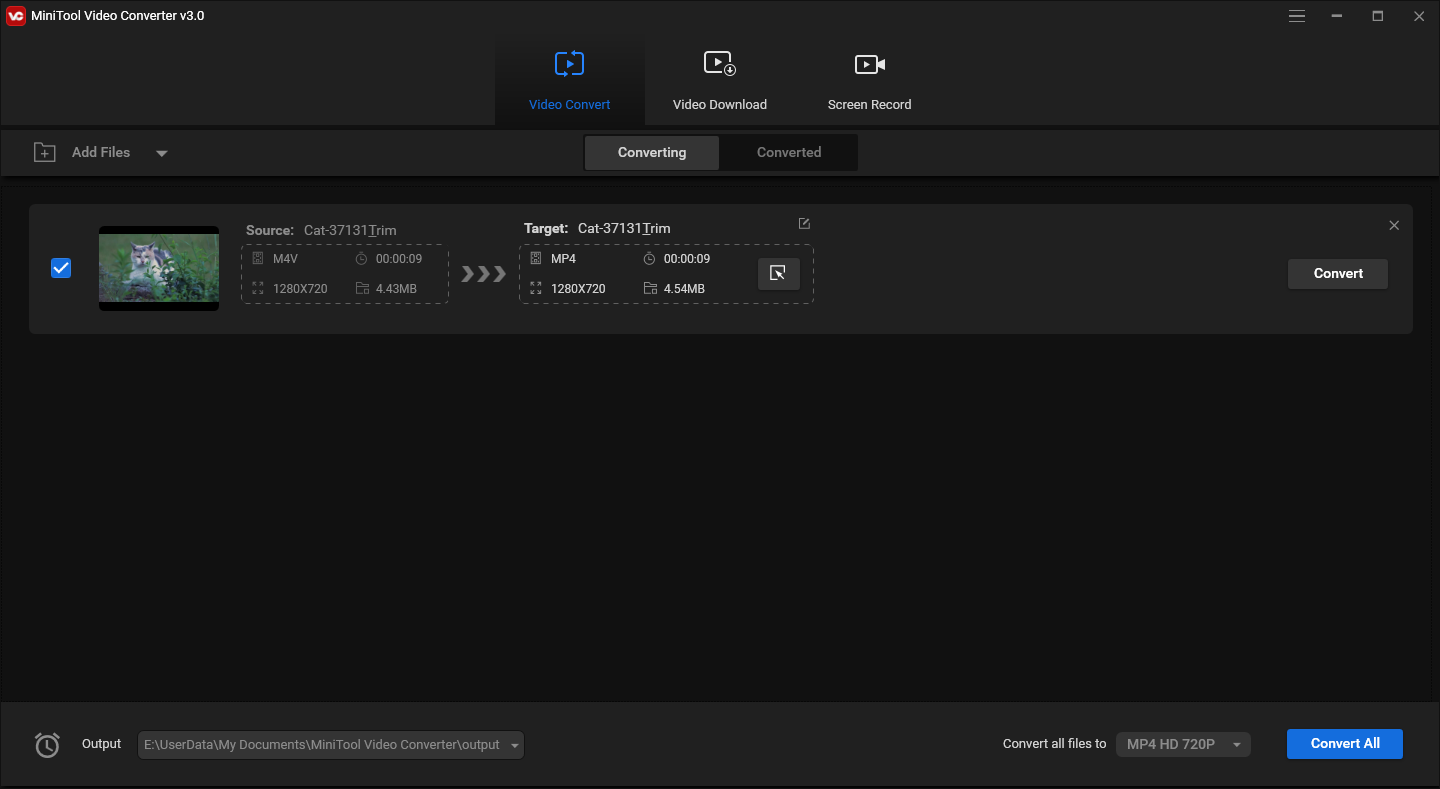Click the Output label
The width and height of the screenshot is (1440, 789).
click(101, 744)
